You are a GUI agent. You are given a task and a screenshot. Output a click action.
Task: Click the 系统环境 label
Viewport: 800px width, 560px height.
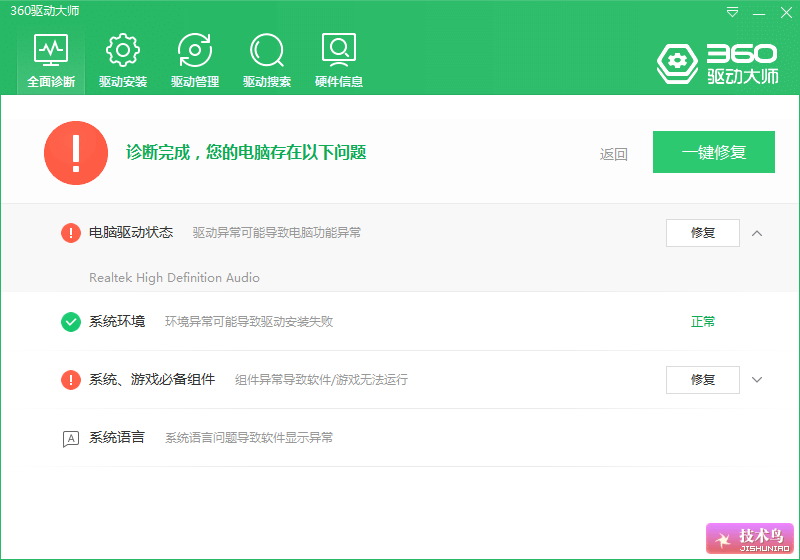coord(117,321)
